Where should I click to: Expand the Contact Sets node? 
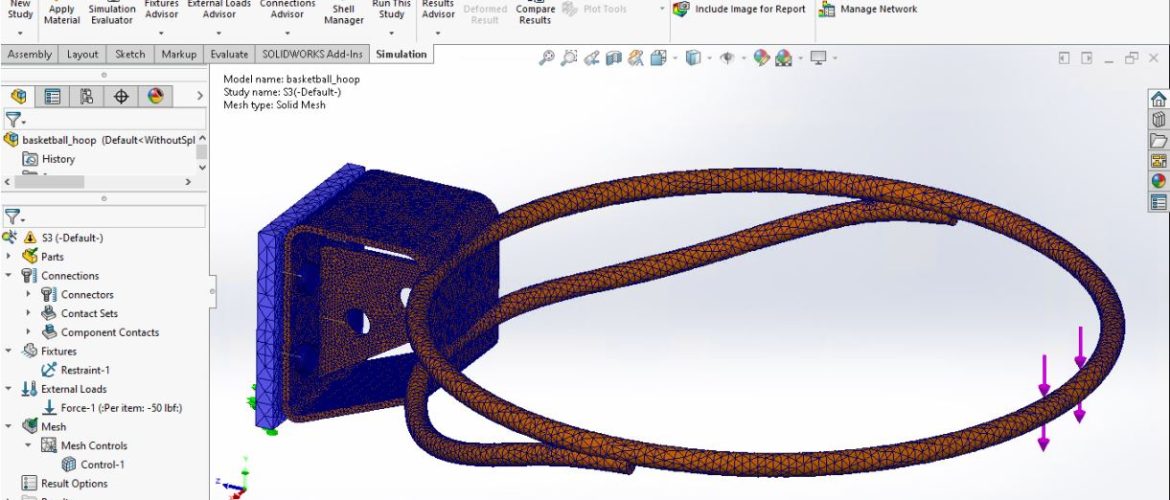[28, 314]
